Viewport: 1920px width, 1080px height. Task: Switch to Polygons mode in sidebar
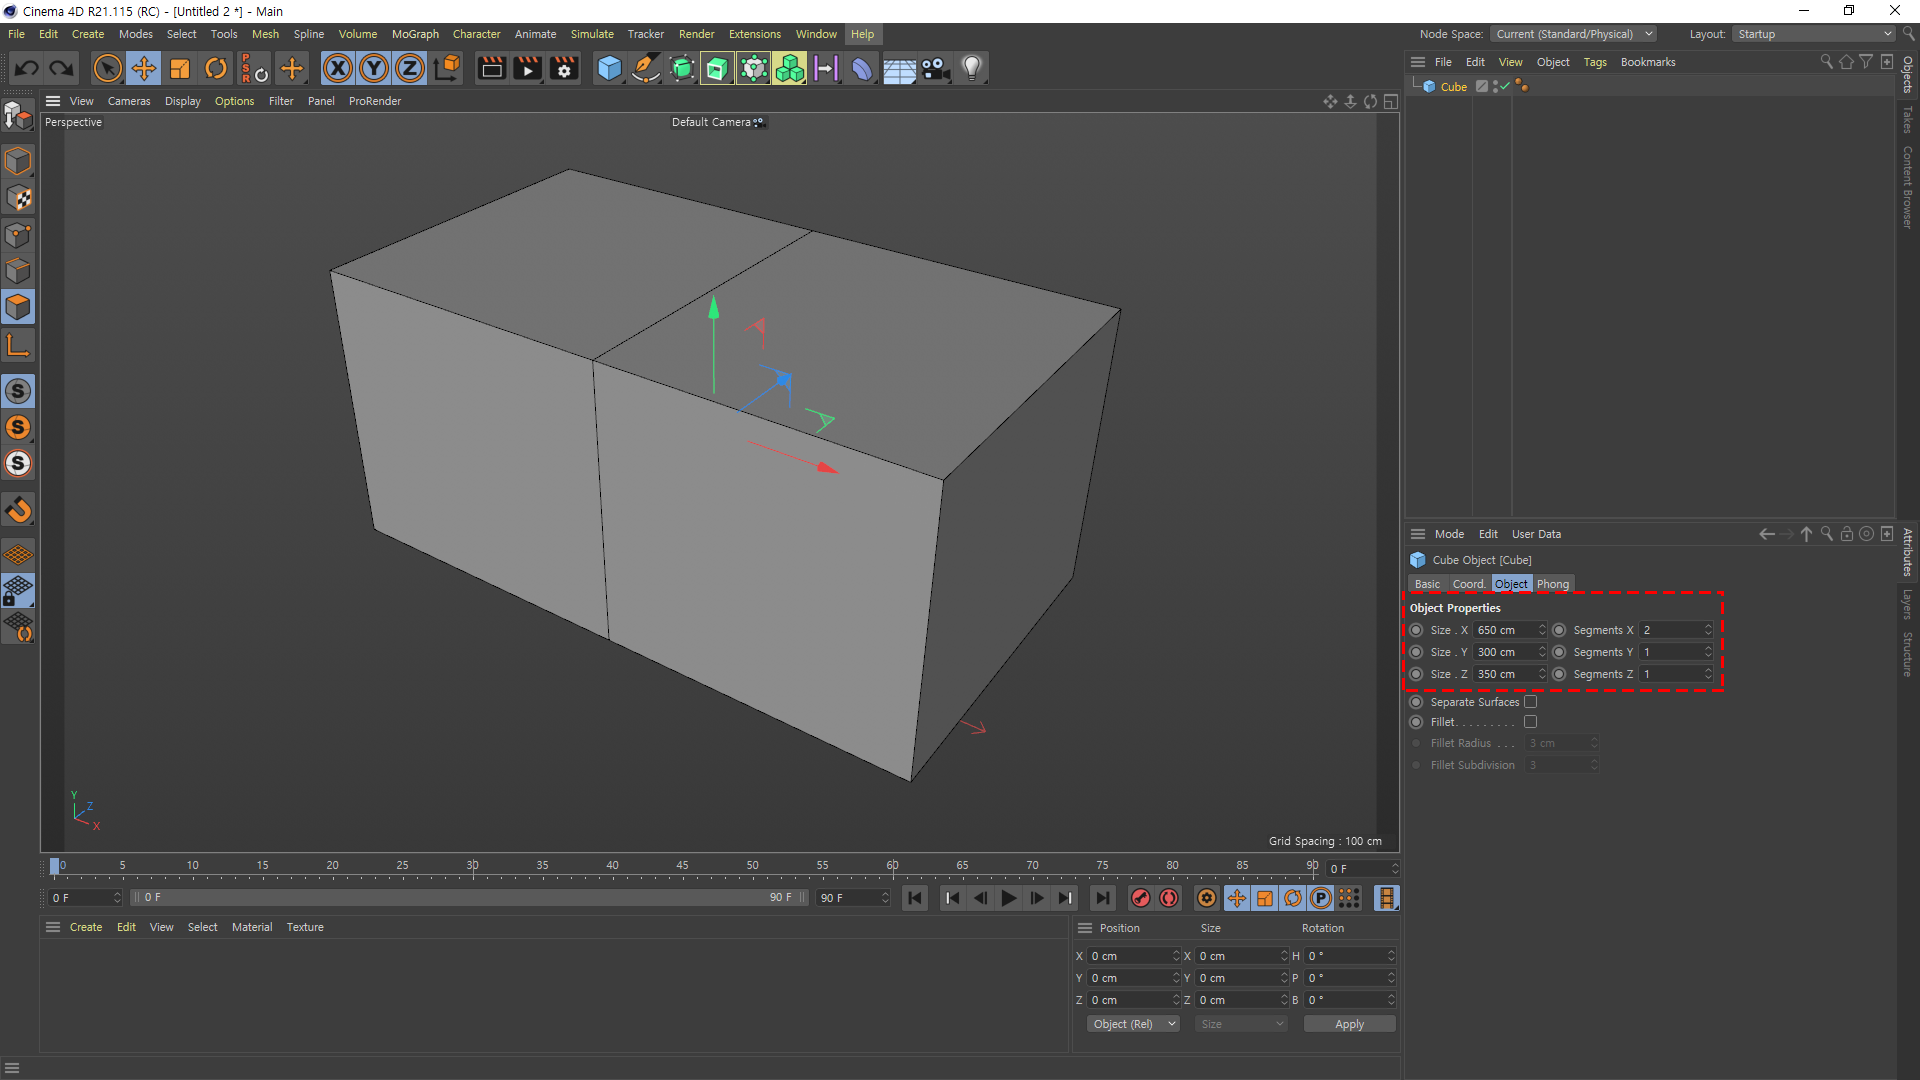pyautogui.click(x=18, y=307)
